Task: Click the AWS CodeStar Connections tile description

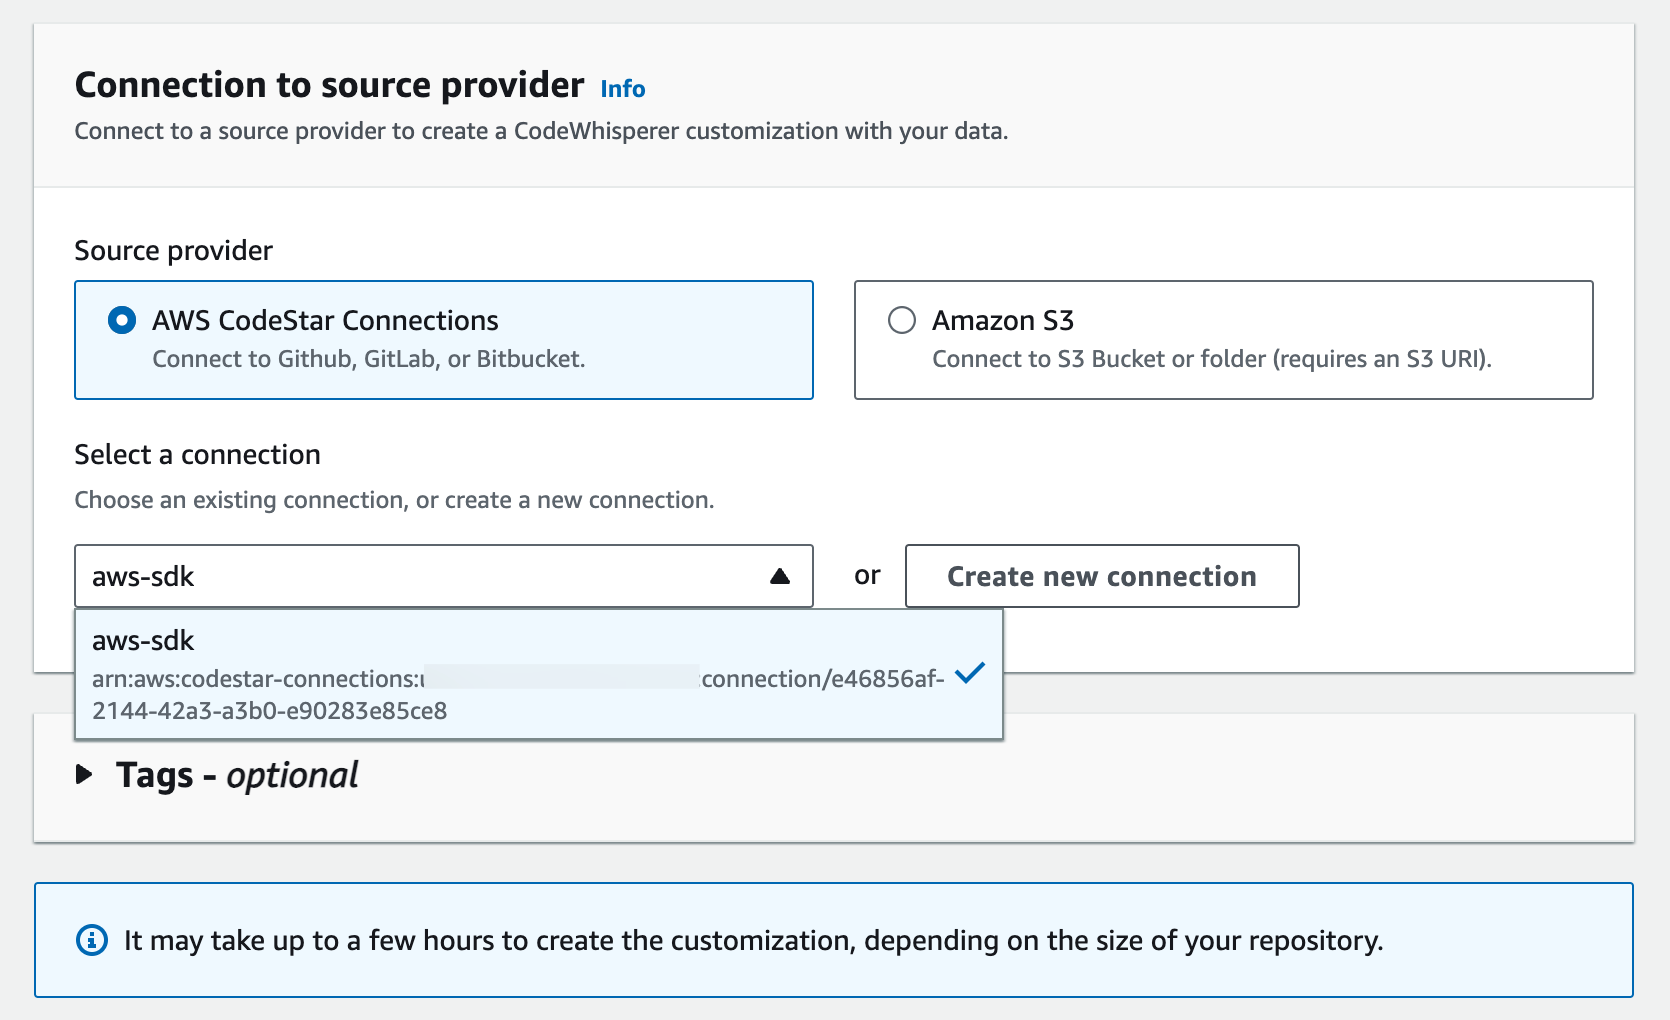Action: click(x=368, y=359)
